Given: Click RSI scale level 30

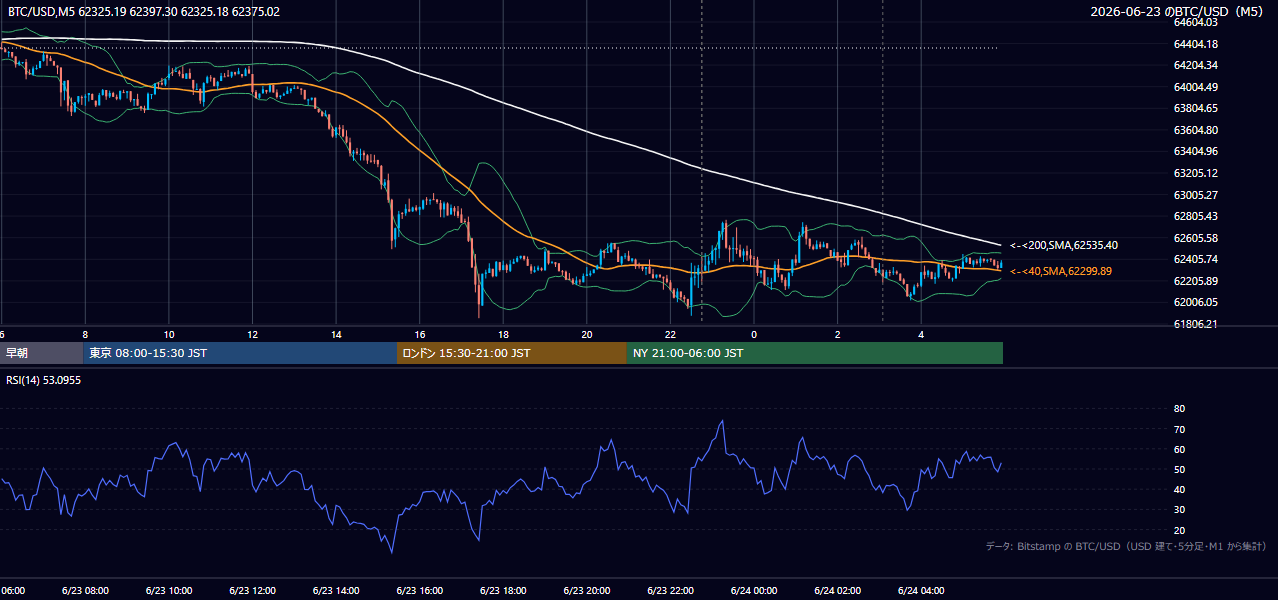Looking at the screenshot, I should [x=1179, y=509].
